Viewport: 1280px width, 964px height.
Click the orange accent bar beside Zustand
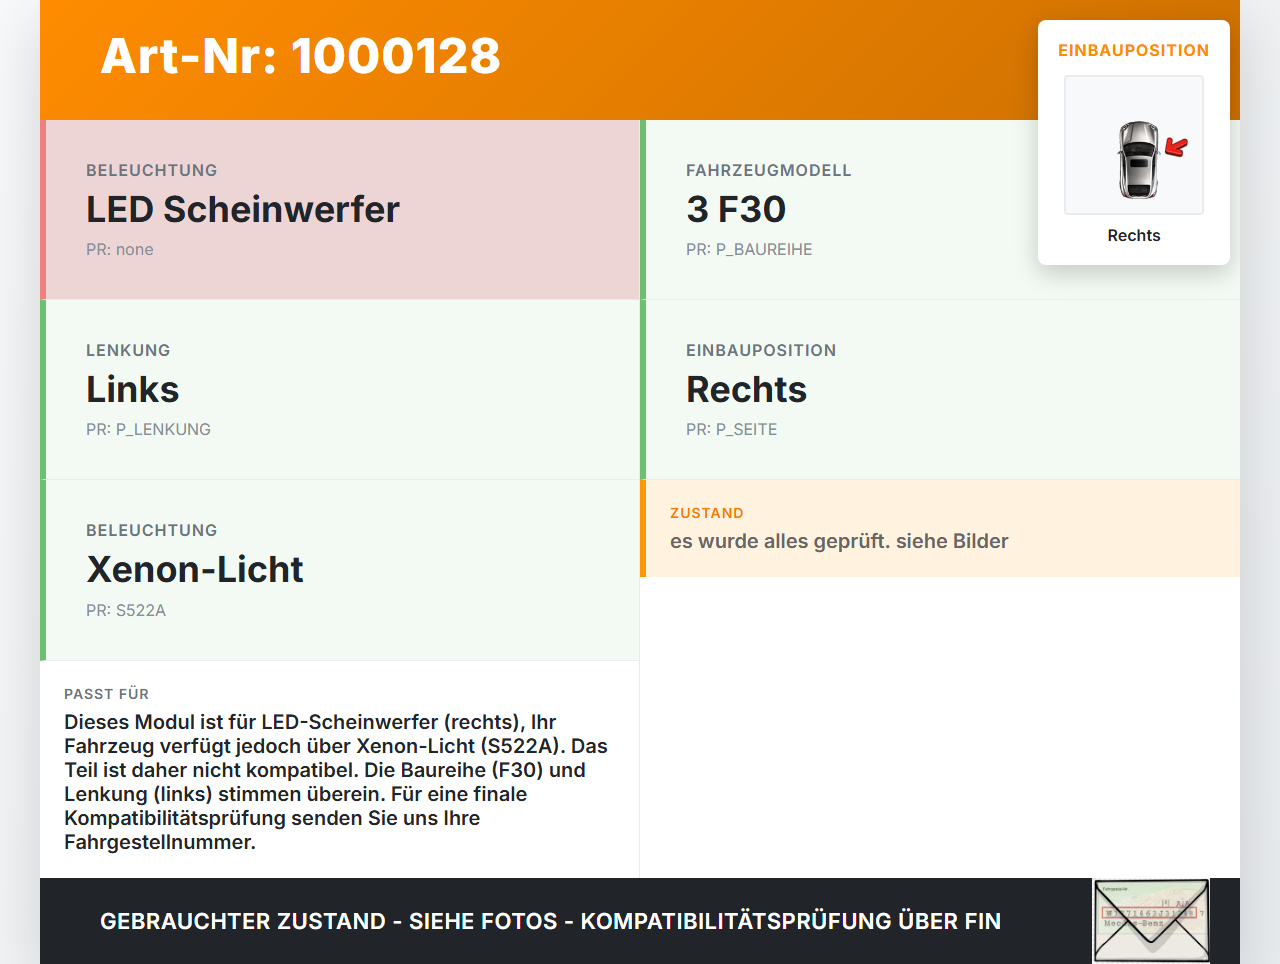point(643,528)
